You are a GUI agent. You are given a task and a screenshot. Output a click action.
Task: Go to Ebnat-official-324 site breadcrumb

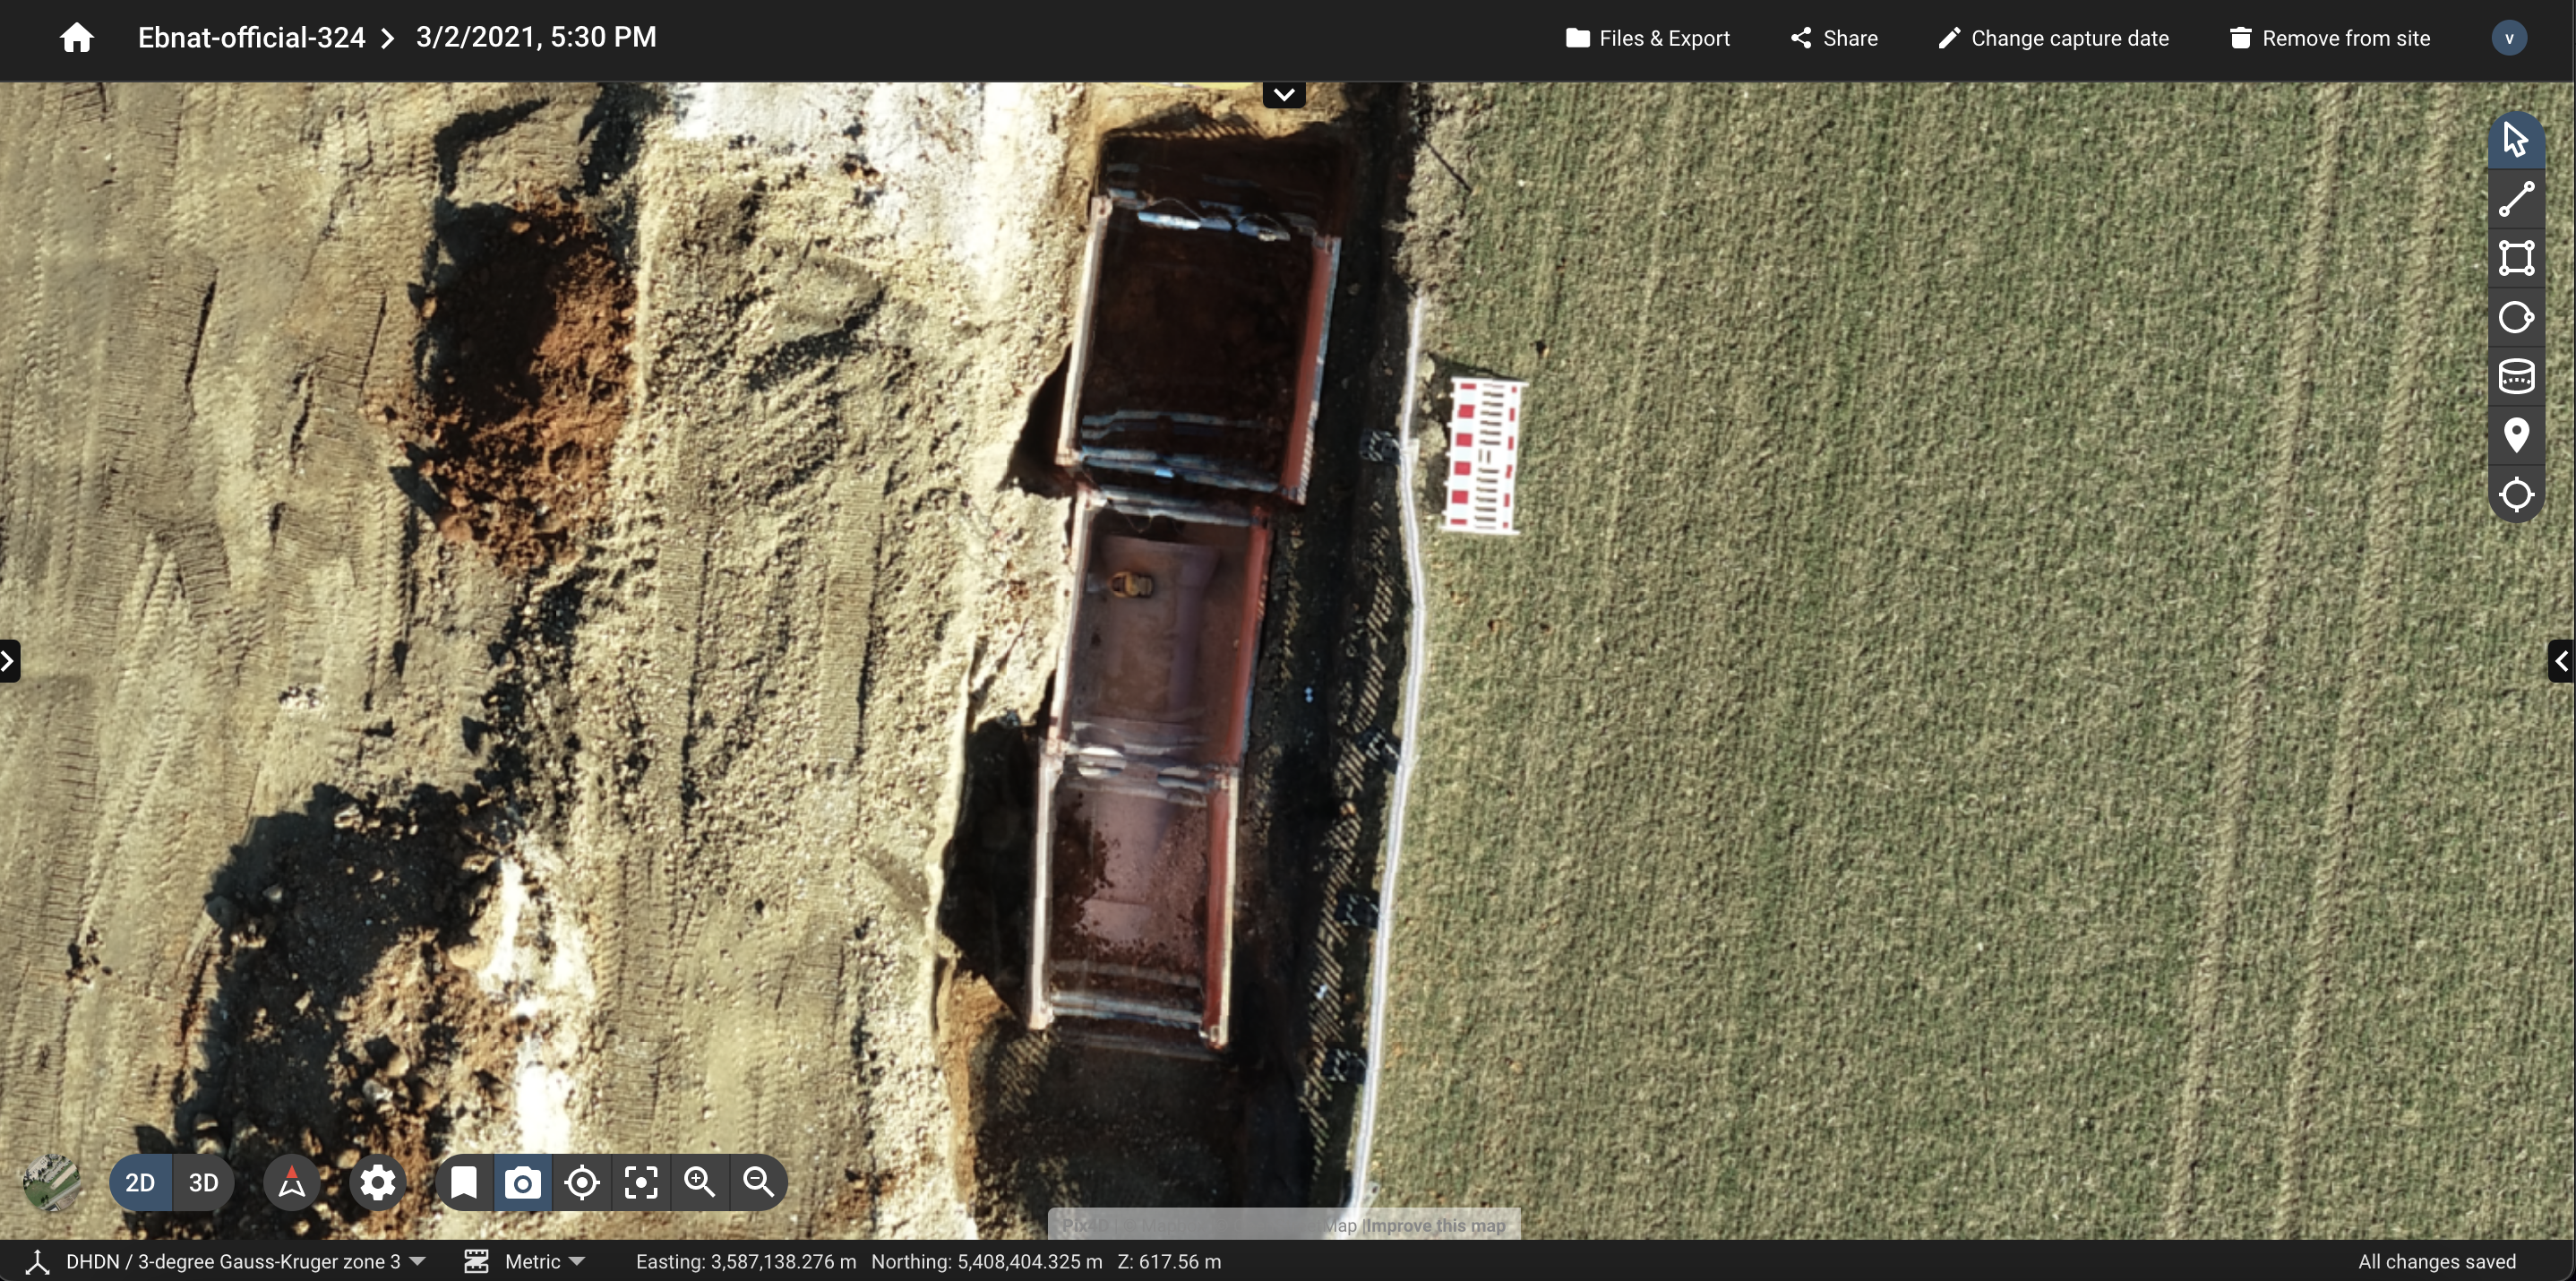click(251, 38)
